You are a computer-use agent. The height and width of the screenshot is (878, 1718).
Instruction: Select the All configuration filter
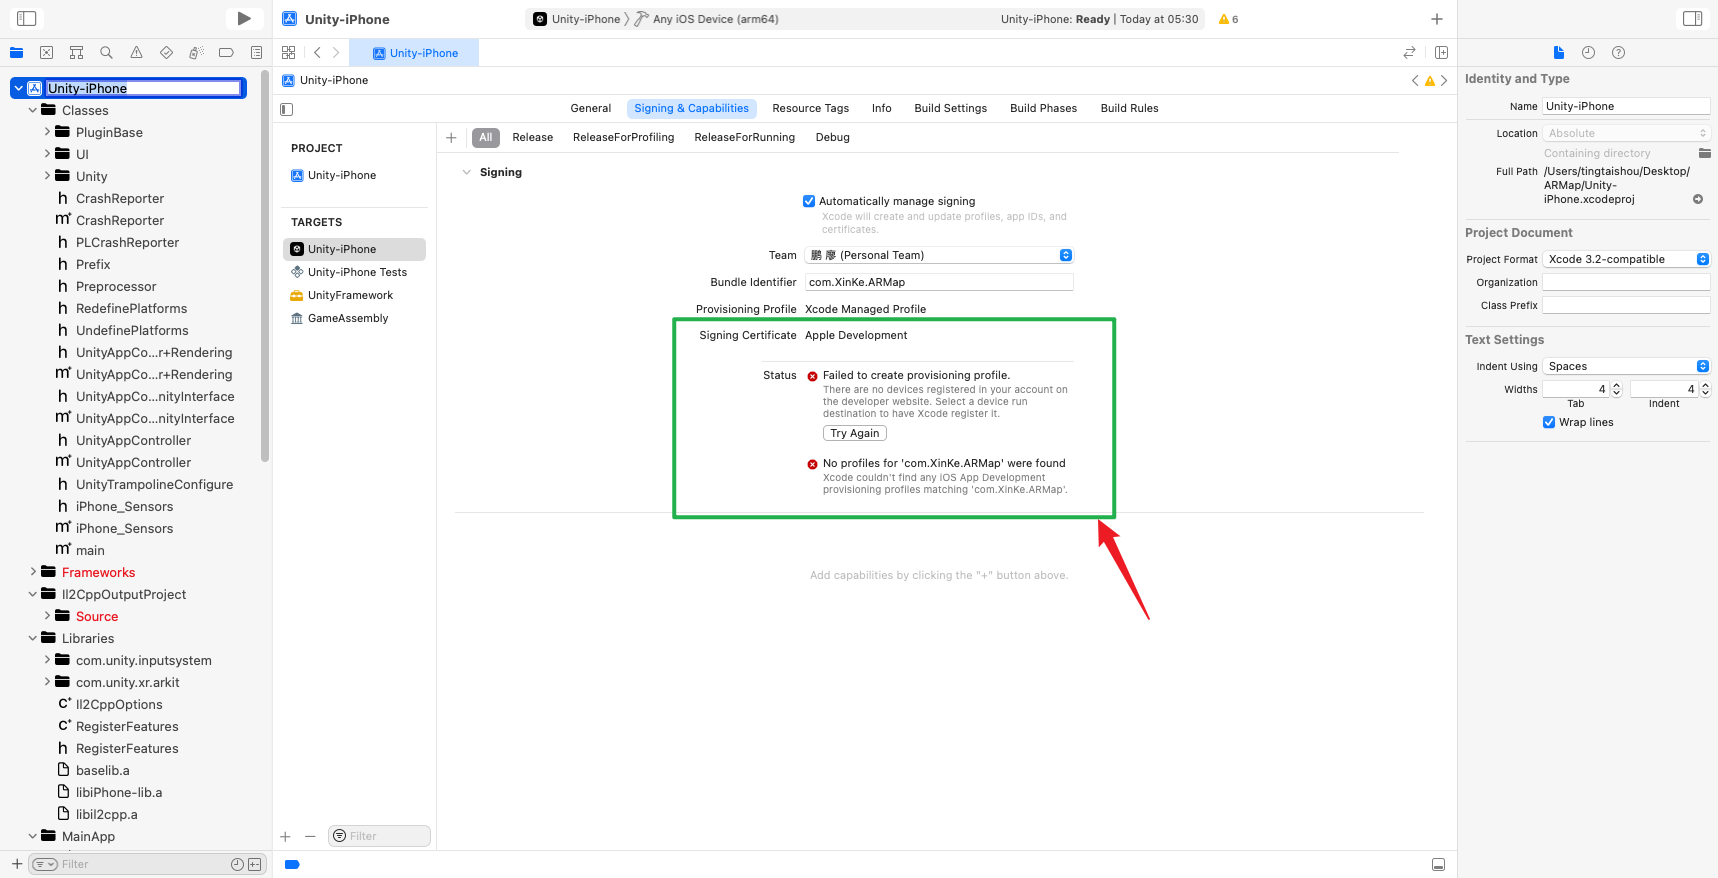point(486,137)
